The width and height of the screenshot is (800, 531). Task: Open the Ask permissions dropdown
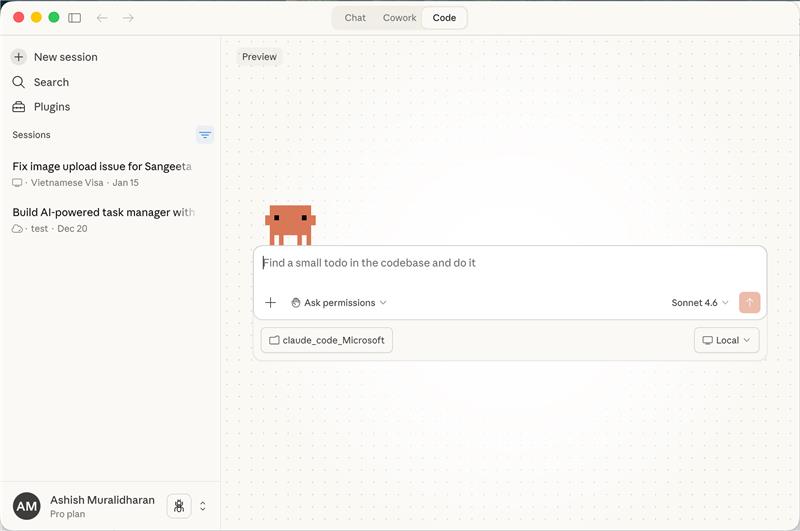click(339, 302)
